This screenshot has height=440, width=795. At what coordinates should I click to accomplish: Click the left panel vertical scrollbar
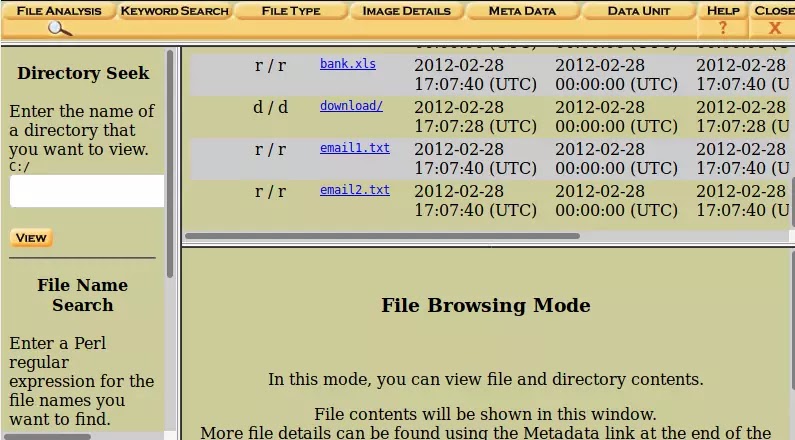click(170, 163)
